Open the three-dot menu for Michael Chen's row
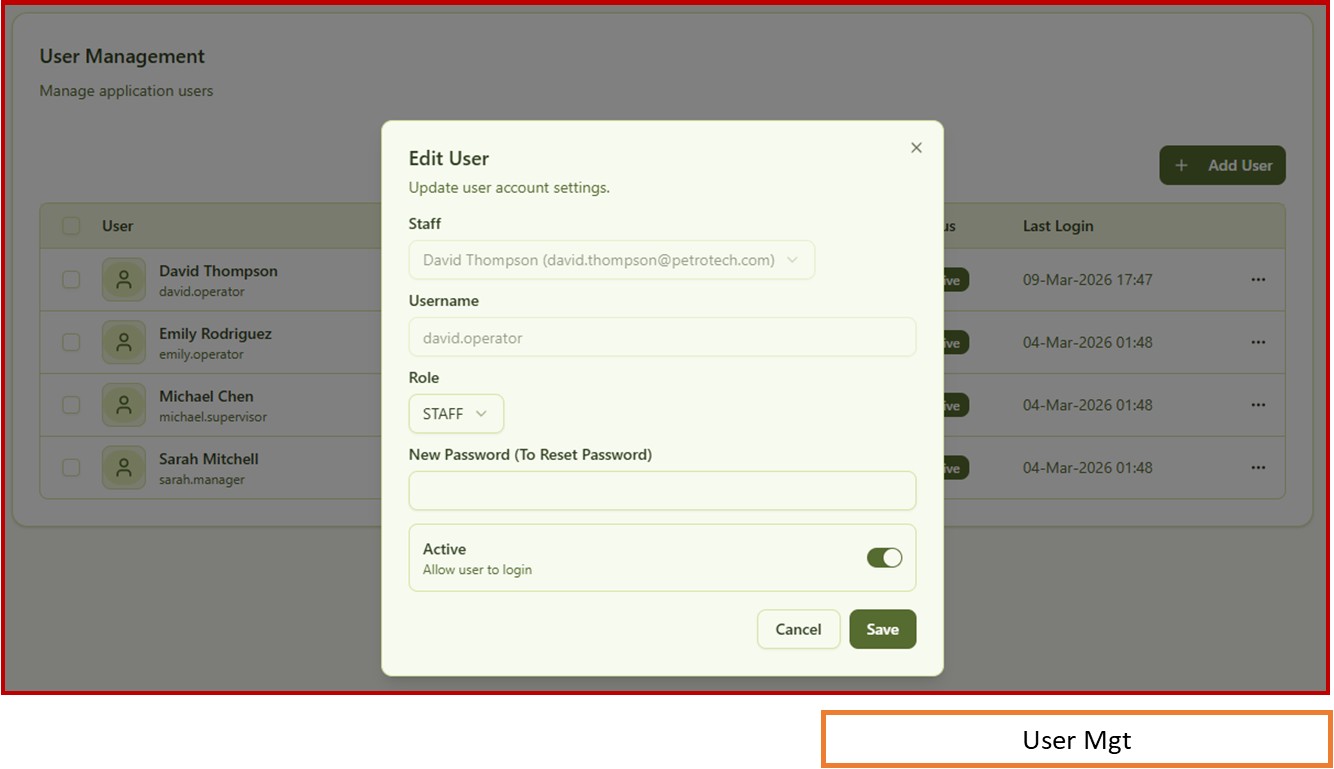The height and width of the screenshot is (769, 1334). [1258, 405]
